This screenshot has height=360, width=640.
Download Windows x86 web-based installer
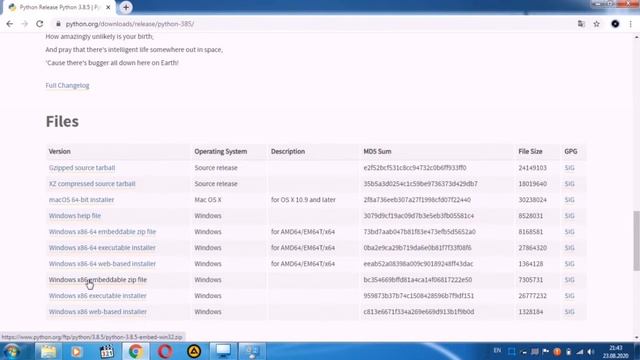pyautogui.click(x=98, y=311)
